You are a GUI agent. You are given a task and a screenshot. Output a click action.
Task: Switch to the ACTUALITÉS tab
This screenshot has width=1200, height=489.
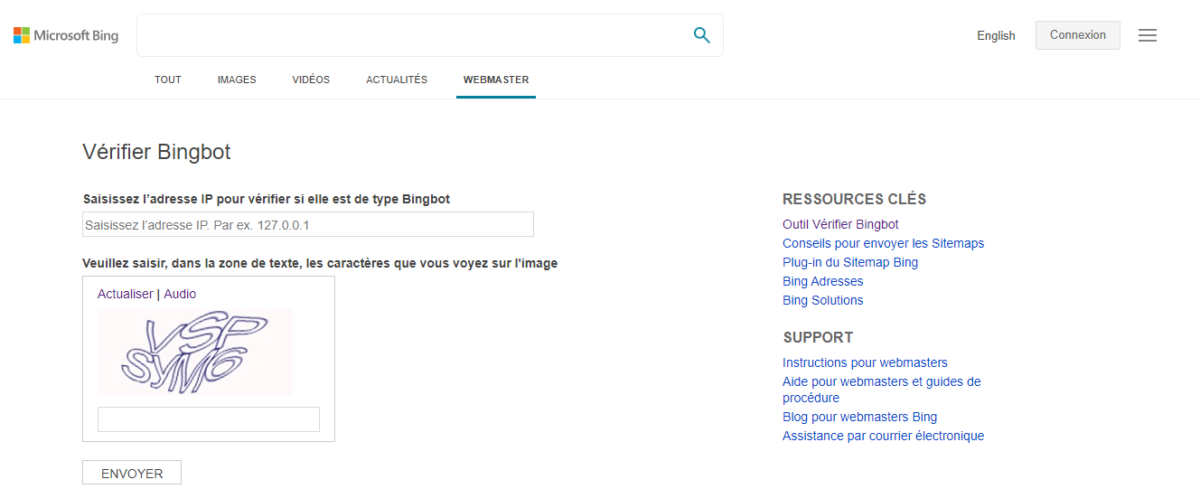click(x=397, y=80)
